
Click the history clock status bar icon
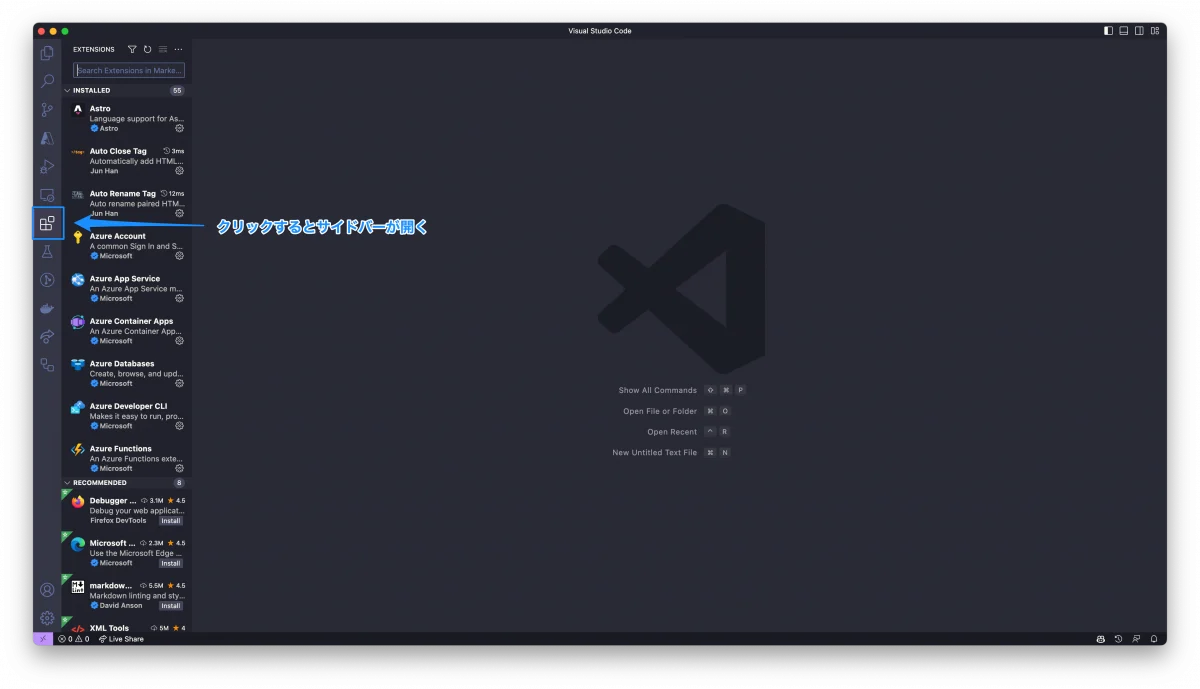[1119, 638]
